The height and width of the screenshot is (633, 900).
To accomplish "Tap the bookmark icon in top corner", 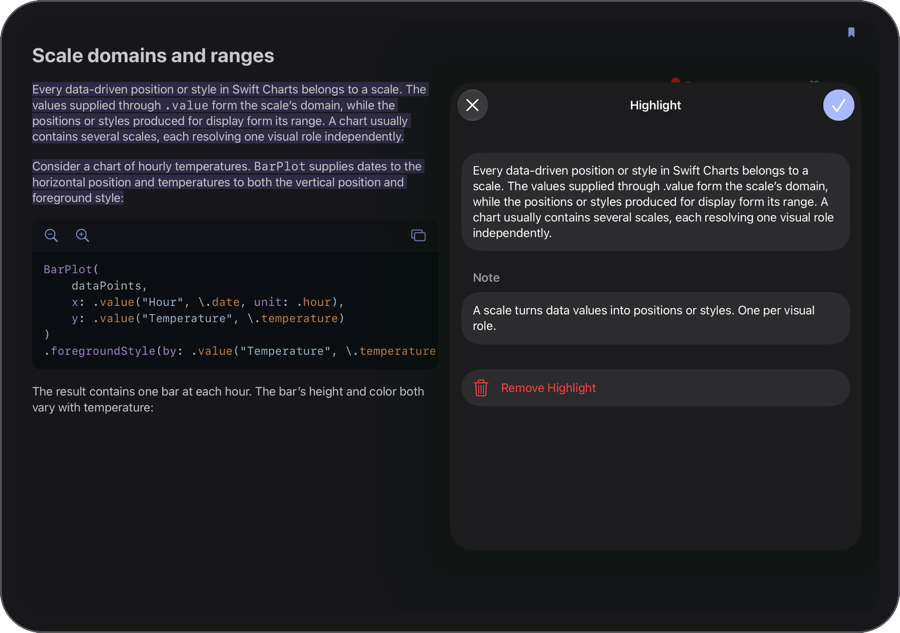I will [851, 32].
